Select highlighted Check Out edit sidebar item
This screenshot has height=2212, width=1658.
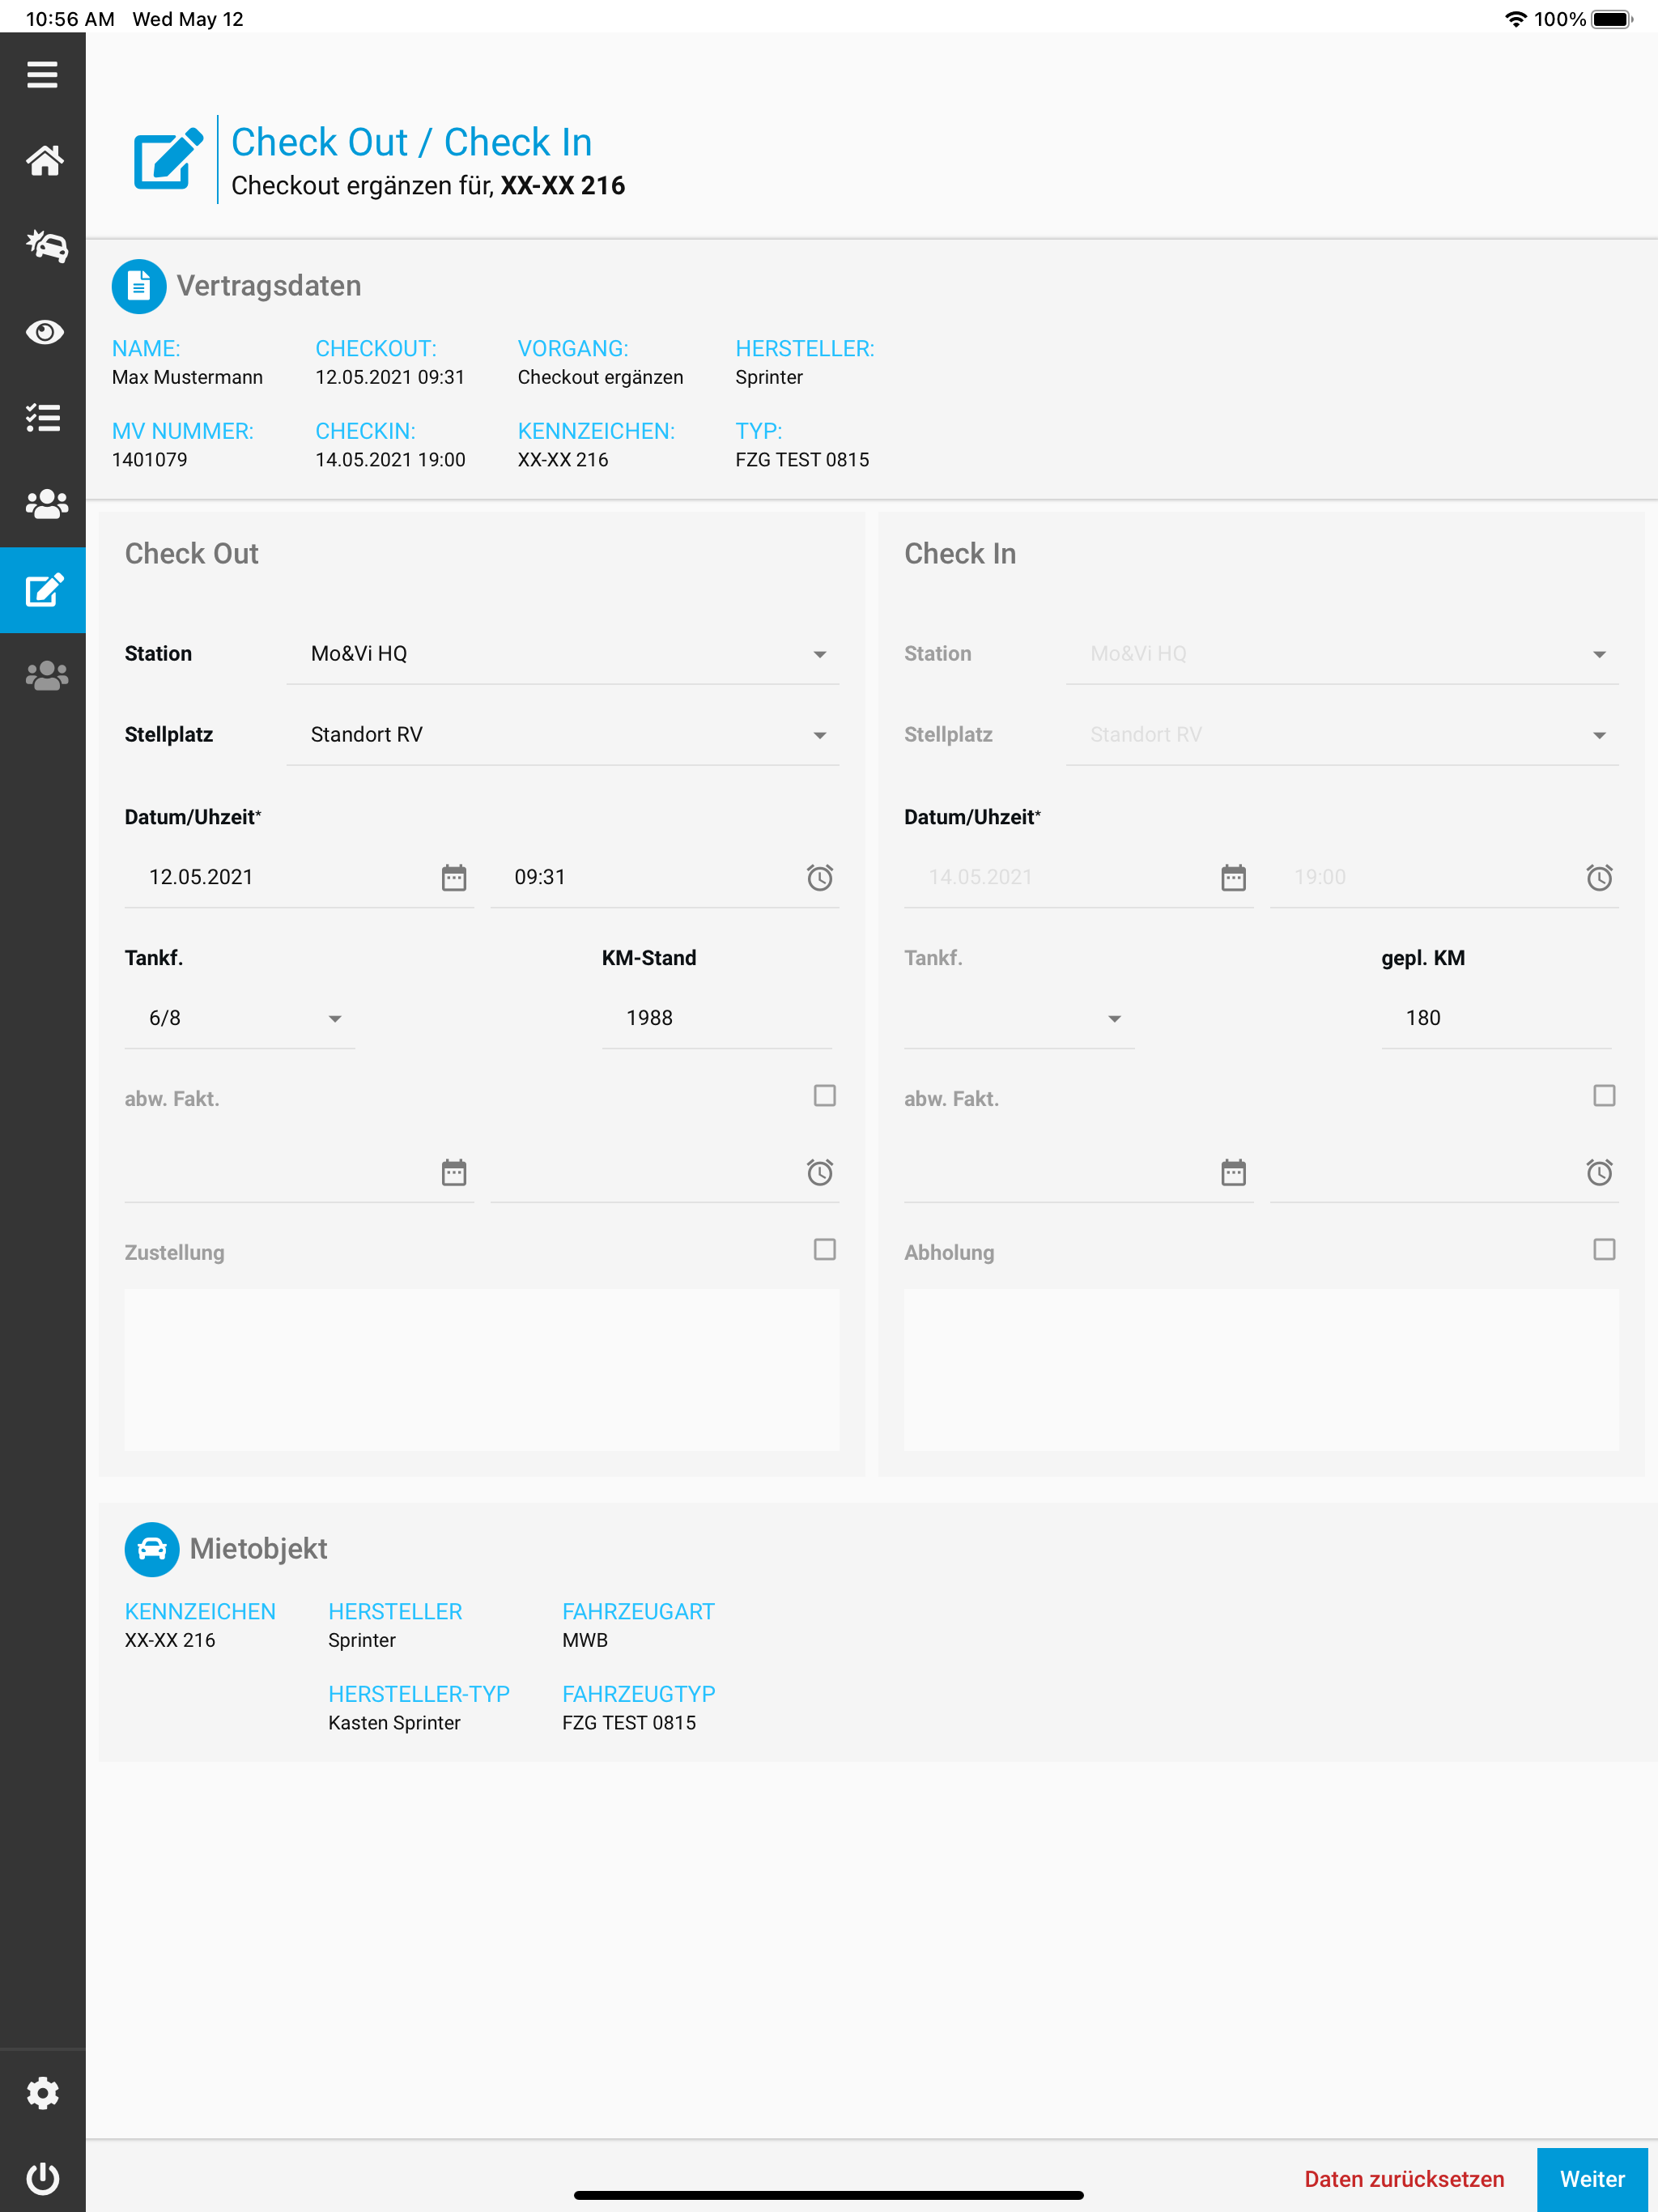pyautogui.click(x=44, y=590)
